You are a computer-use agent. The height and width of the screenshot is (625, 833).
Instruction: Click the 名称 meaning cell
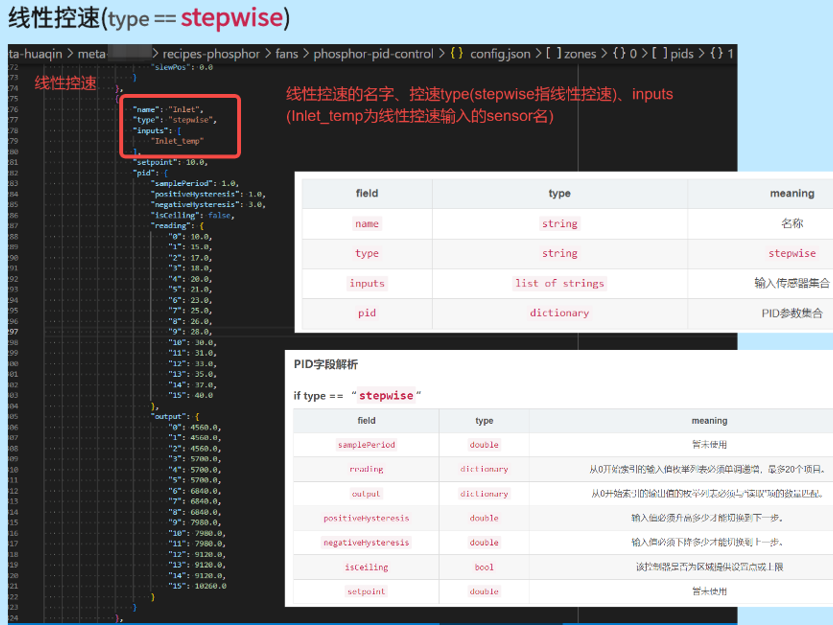coord(792,224)
